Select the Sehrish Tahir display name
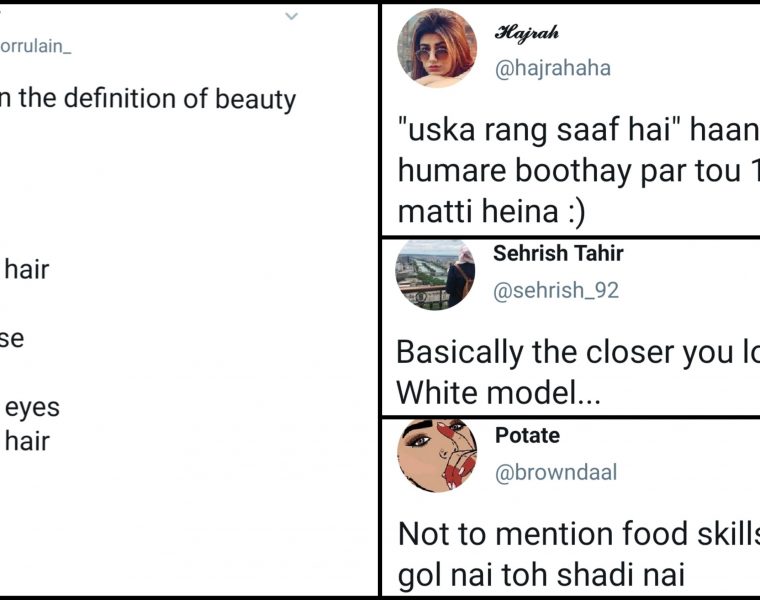This screenshot has height=600, width=760. (x=556, y=254)
